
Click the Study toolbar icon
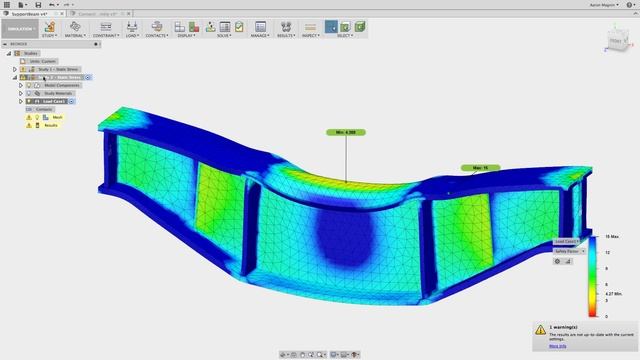tap(50, 27)
